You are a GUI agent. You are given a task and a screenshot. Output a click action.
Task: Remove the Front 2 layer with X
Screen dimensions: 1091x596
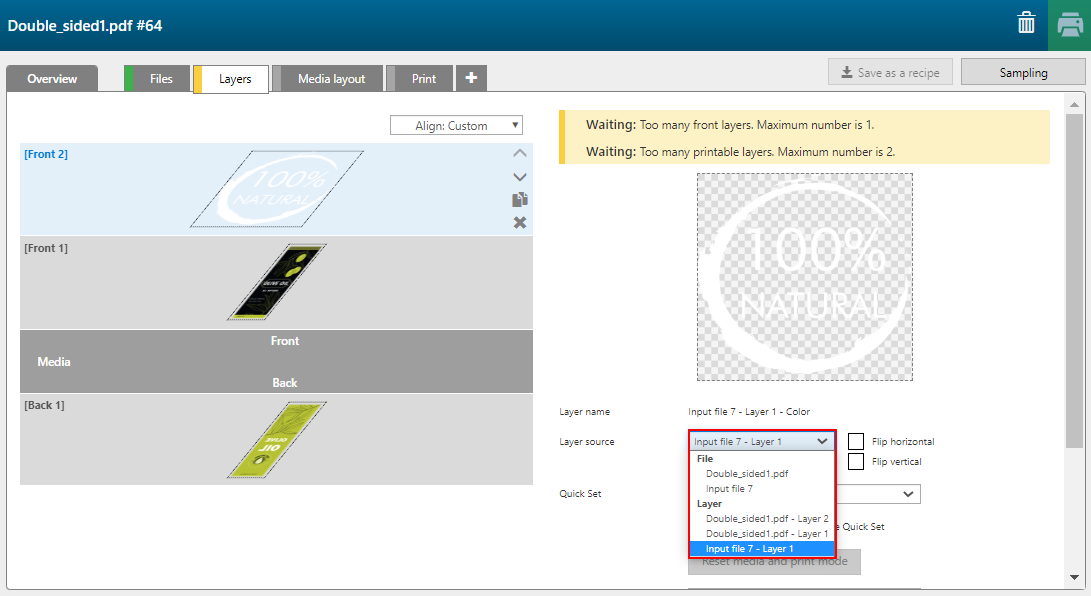519,222
